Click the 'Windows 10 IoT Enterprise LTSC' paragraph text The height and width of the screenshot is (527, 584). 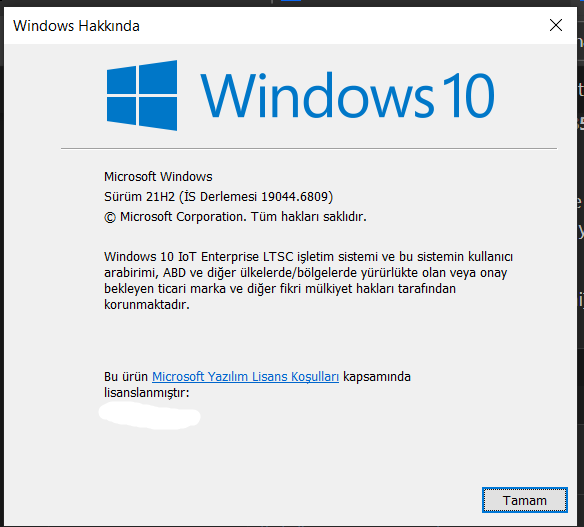[308, 280]
